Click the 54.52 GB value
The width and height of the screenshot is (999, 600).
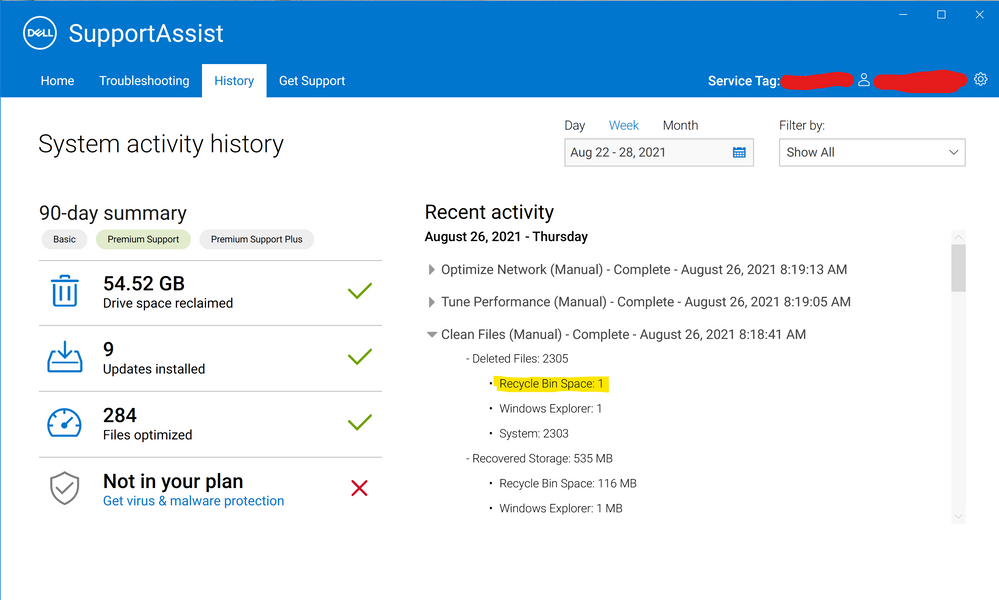(x=144, y=283)
